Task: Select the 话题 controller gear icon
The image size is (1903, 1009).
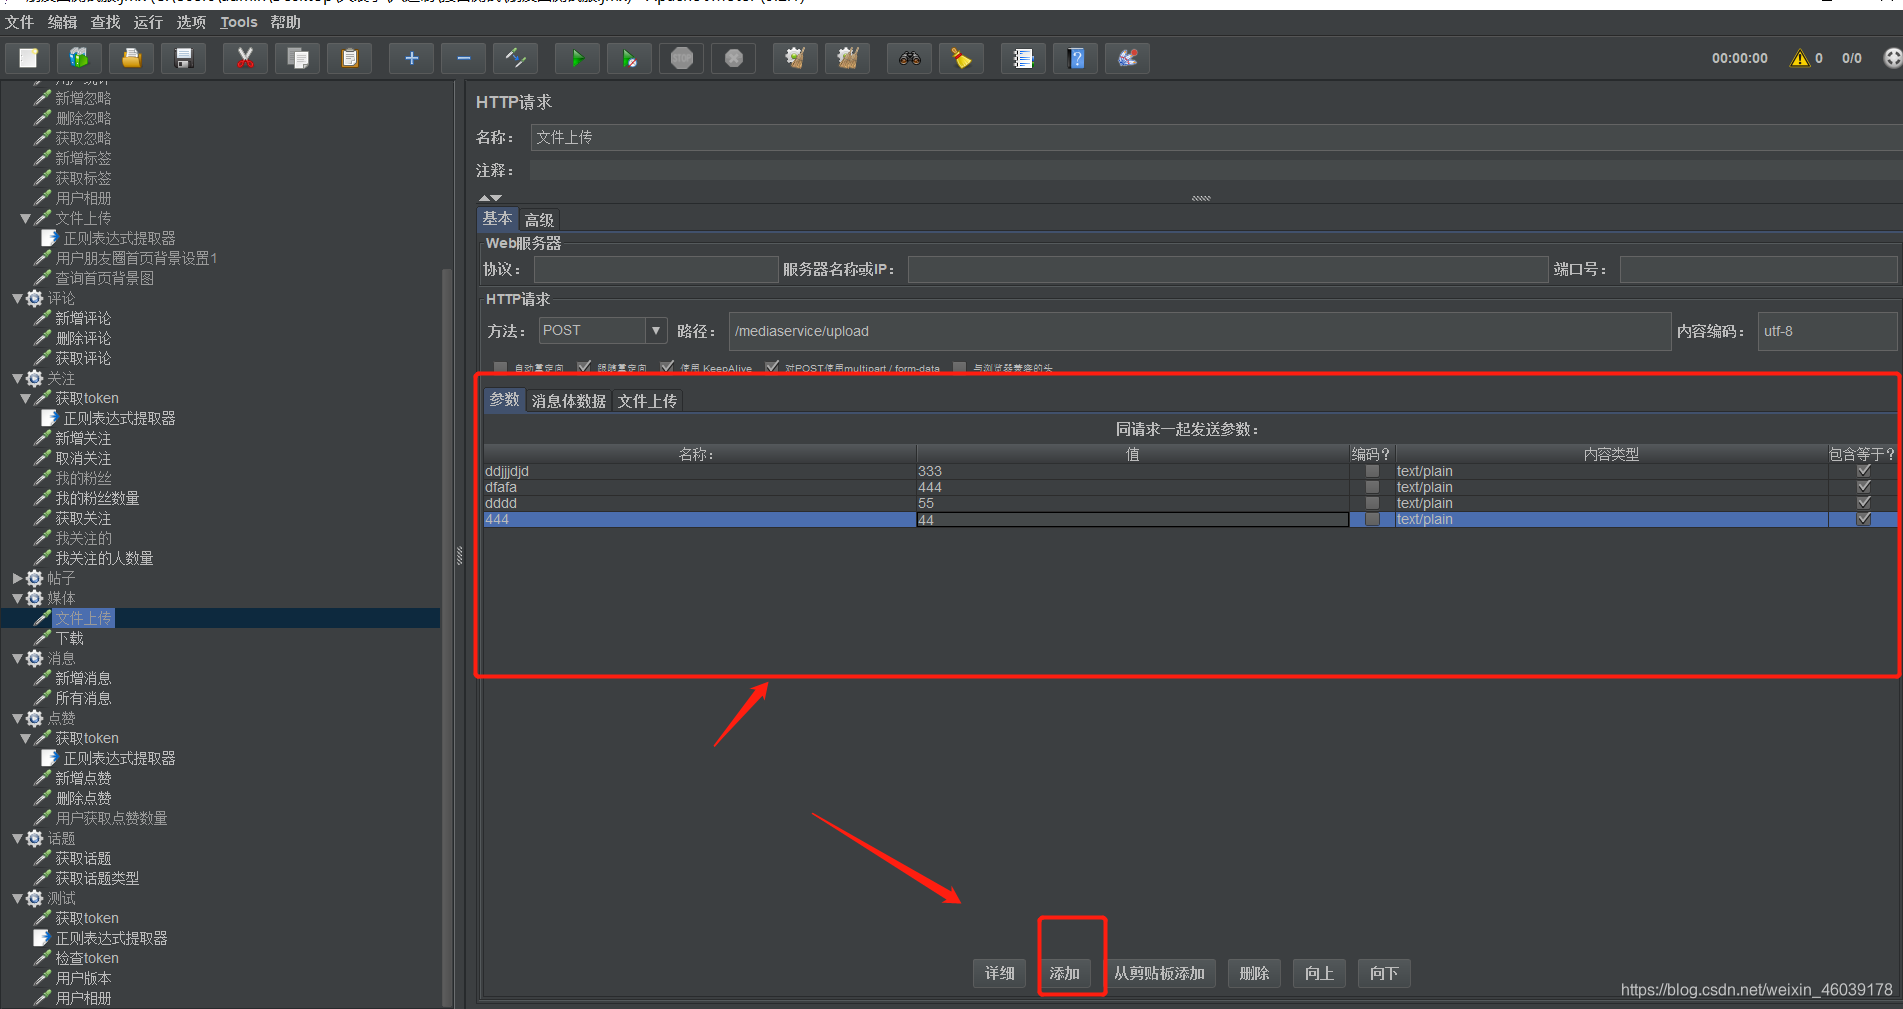Action: tap(35, 838)
